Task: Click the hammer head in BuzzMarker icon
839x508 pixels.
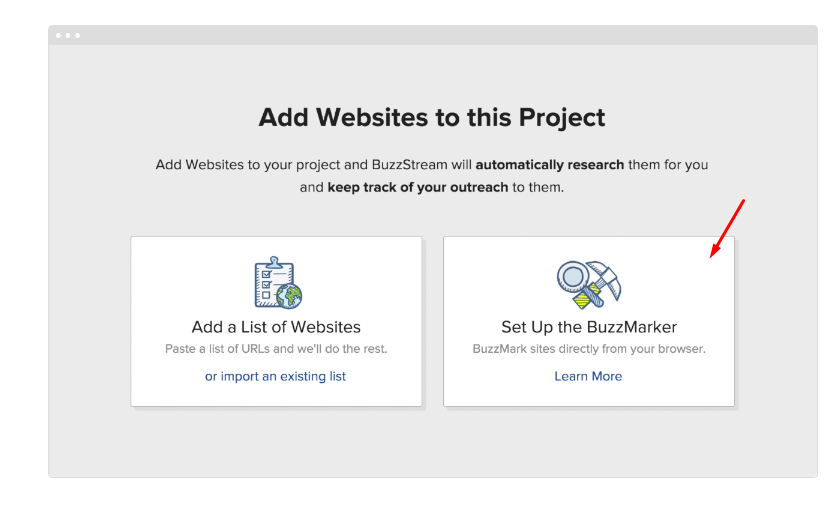Action: [605, 277]
